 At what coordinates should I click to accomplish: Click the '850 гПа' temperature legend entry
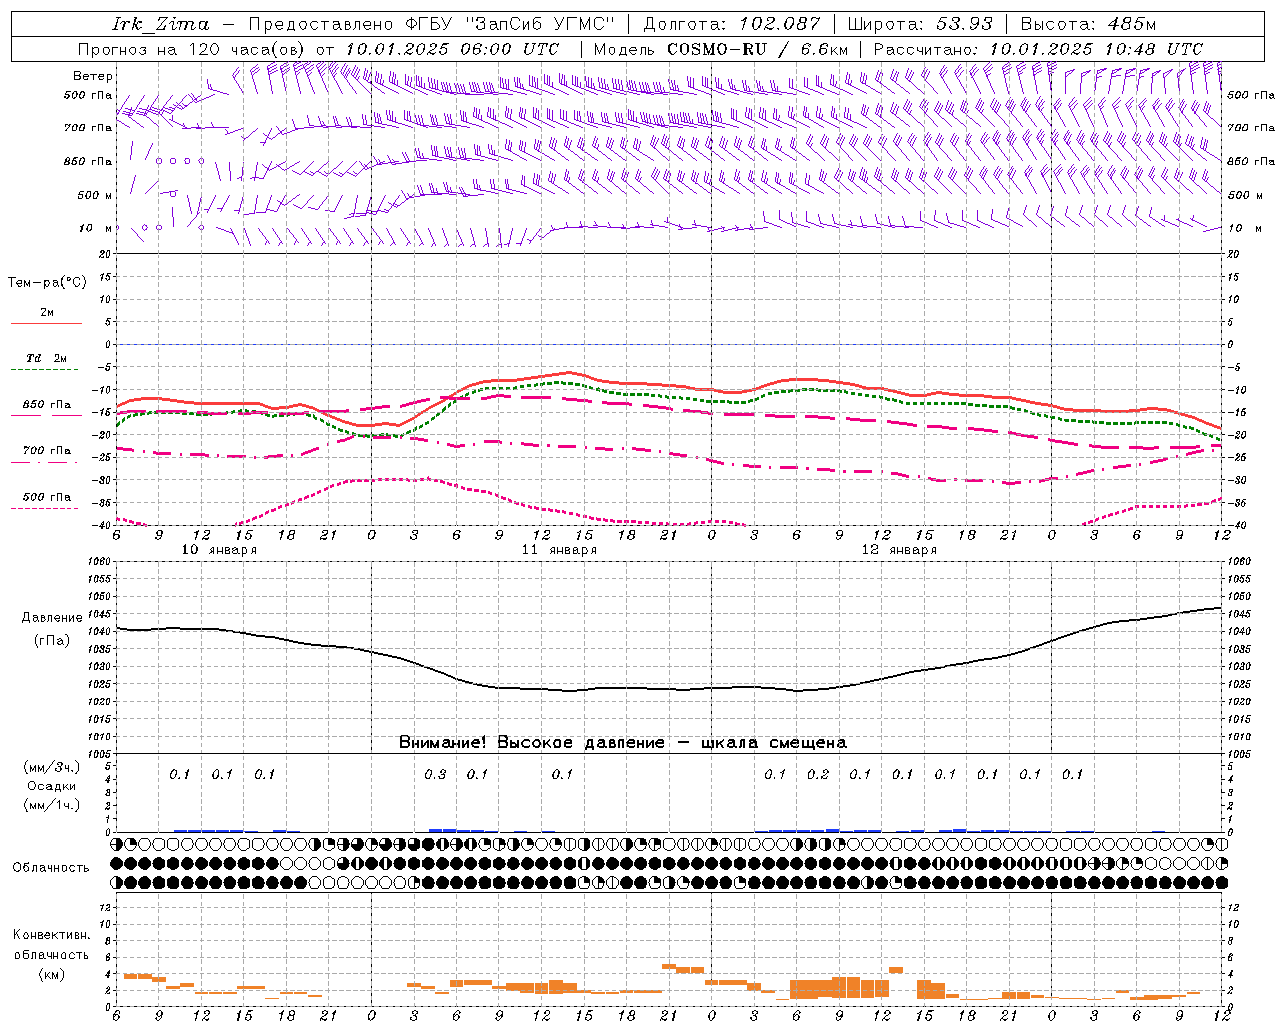click(x=47, y=405)
